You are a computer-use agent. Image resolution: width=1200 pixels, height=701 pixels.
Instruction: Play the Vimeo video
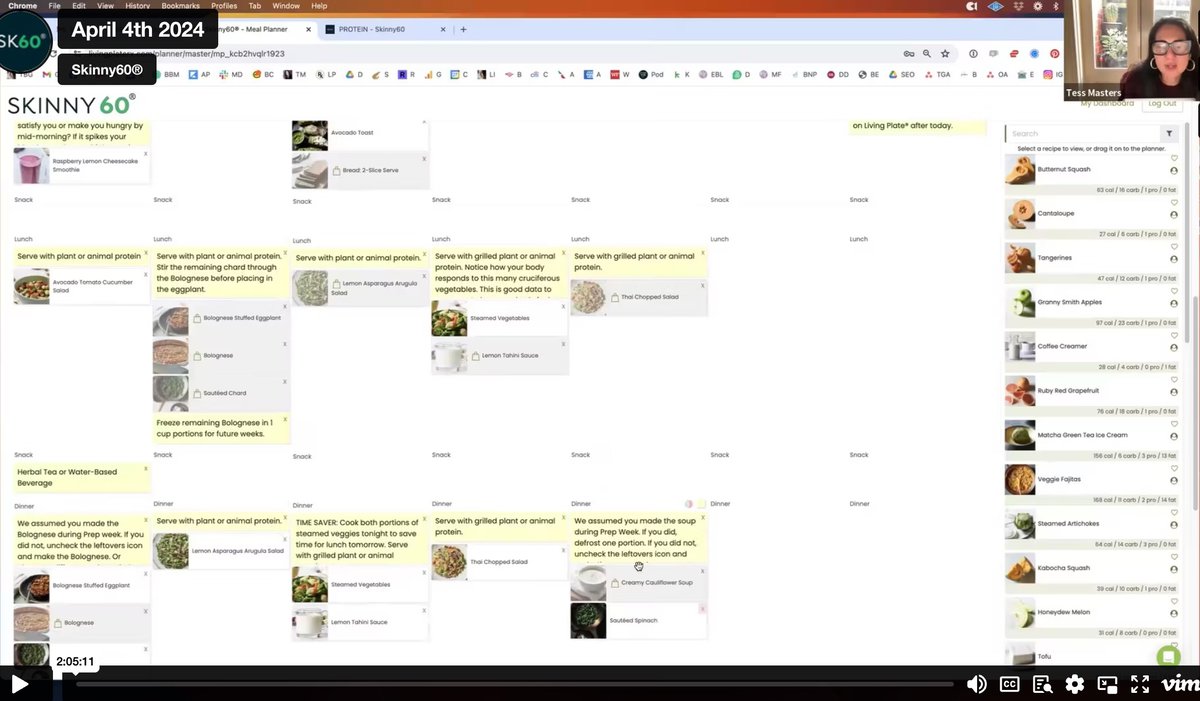click(x=19, y=685)
